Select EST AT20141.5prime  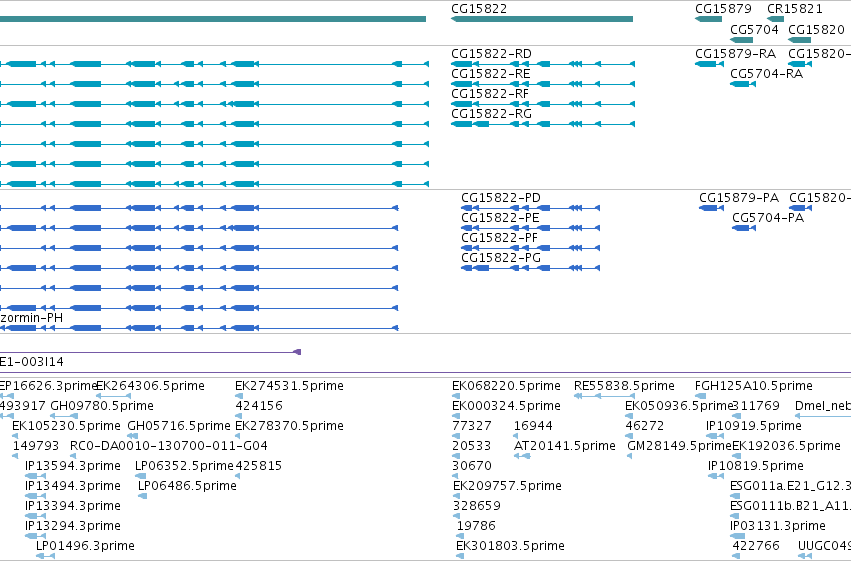(564, 446)
